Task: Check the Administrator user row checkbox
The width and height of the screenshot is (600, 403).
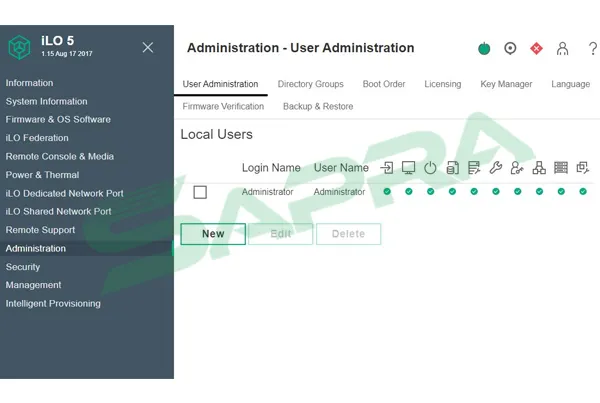Action: (x=200, y=192)
